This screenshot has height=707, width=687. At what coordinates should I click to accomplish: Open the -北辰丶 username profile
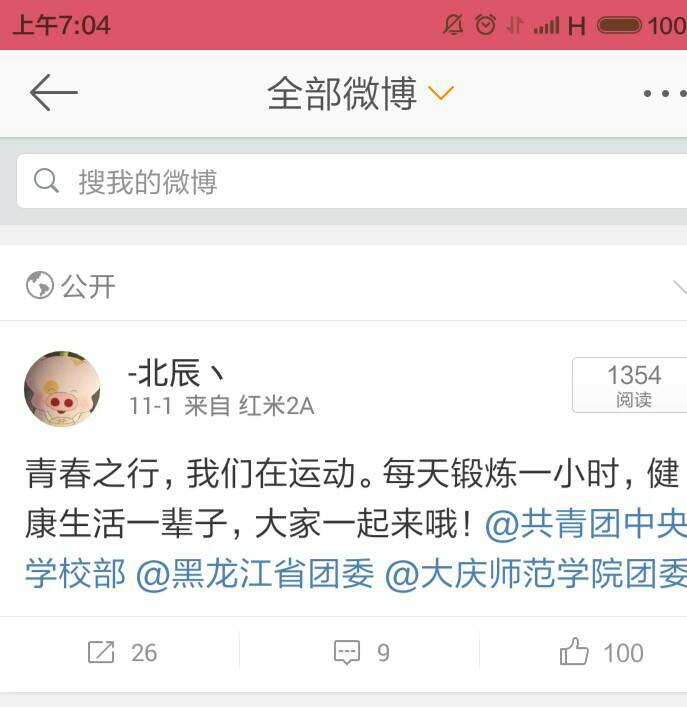click(176, 373)
